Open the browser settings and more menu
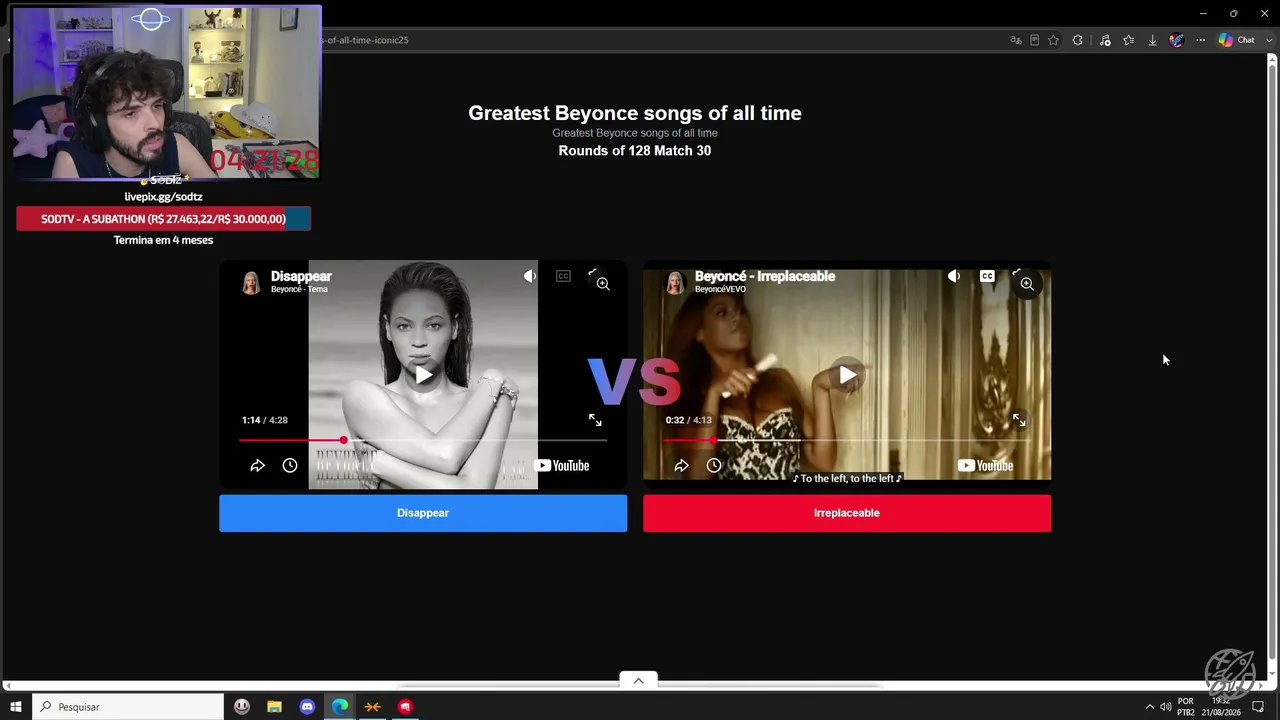This screenshot has width=1280, height=720. (1200, 40)
